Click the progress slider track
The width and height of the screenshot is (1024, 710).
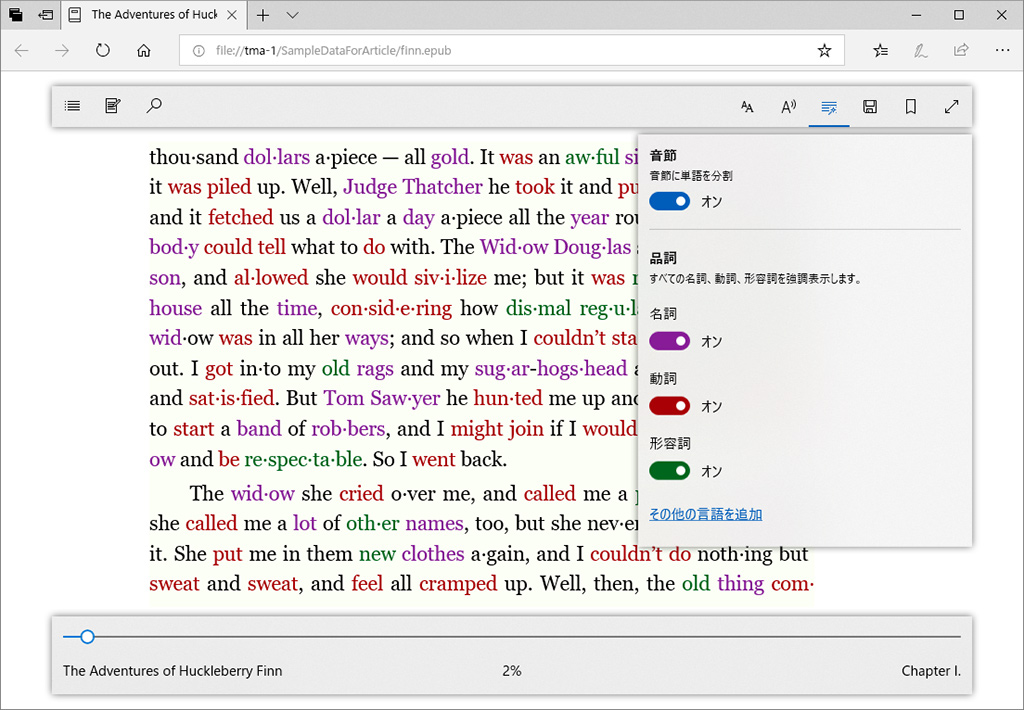(512, 636)
